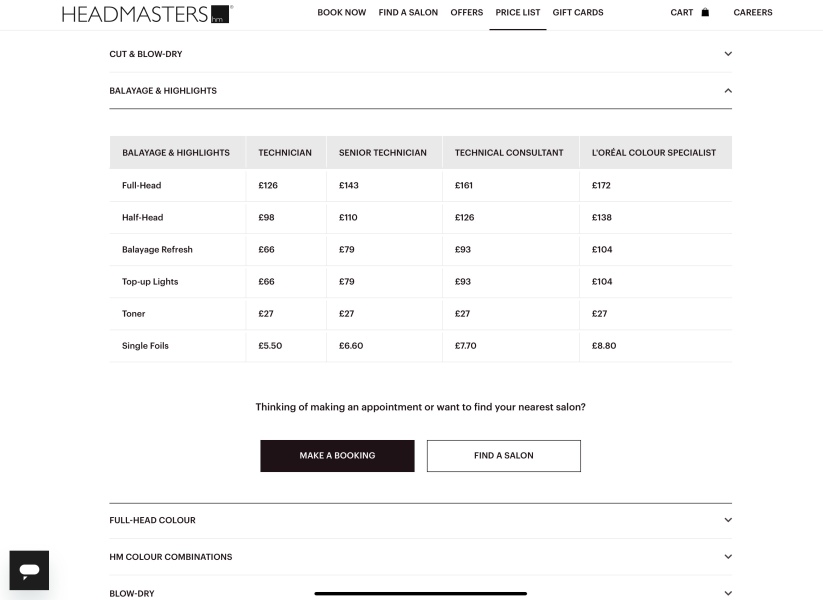
Task: Expand the Full-Head Colour chevron
Action: pos(728,520)
